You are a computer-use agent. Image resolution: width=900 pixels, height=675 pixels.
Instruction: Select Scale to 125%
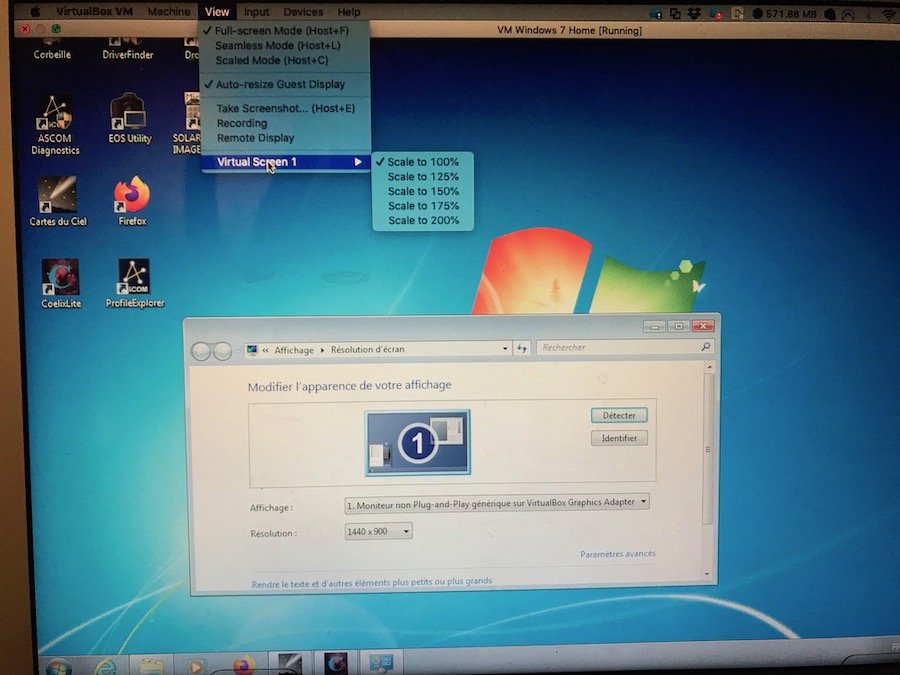[x=423, y=177]
